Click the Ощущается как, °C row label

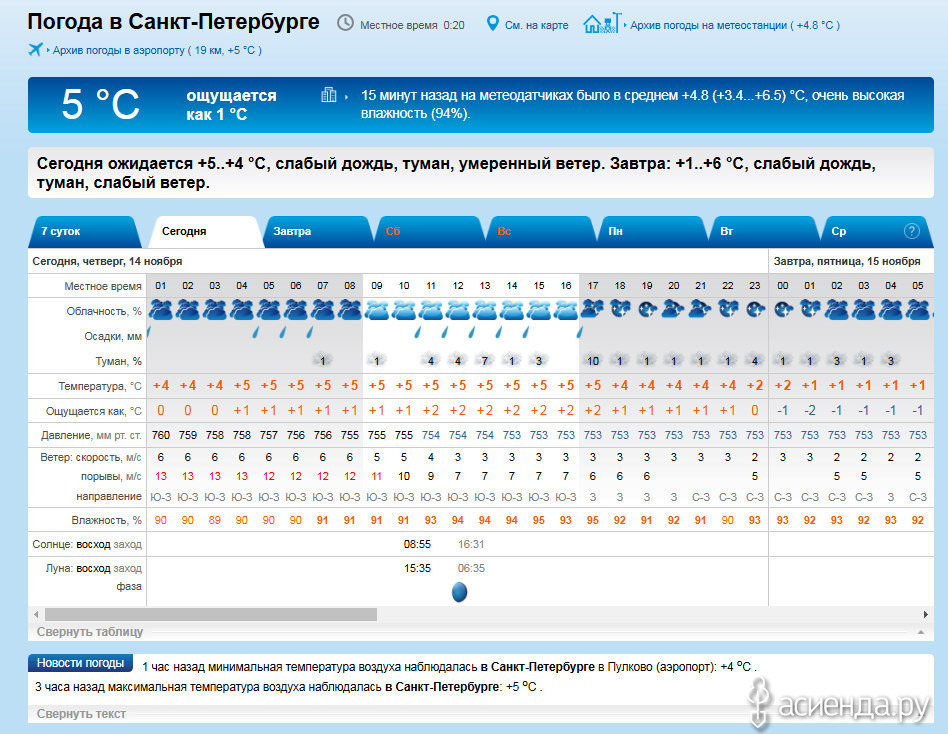94,411
